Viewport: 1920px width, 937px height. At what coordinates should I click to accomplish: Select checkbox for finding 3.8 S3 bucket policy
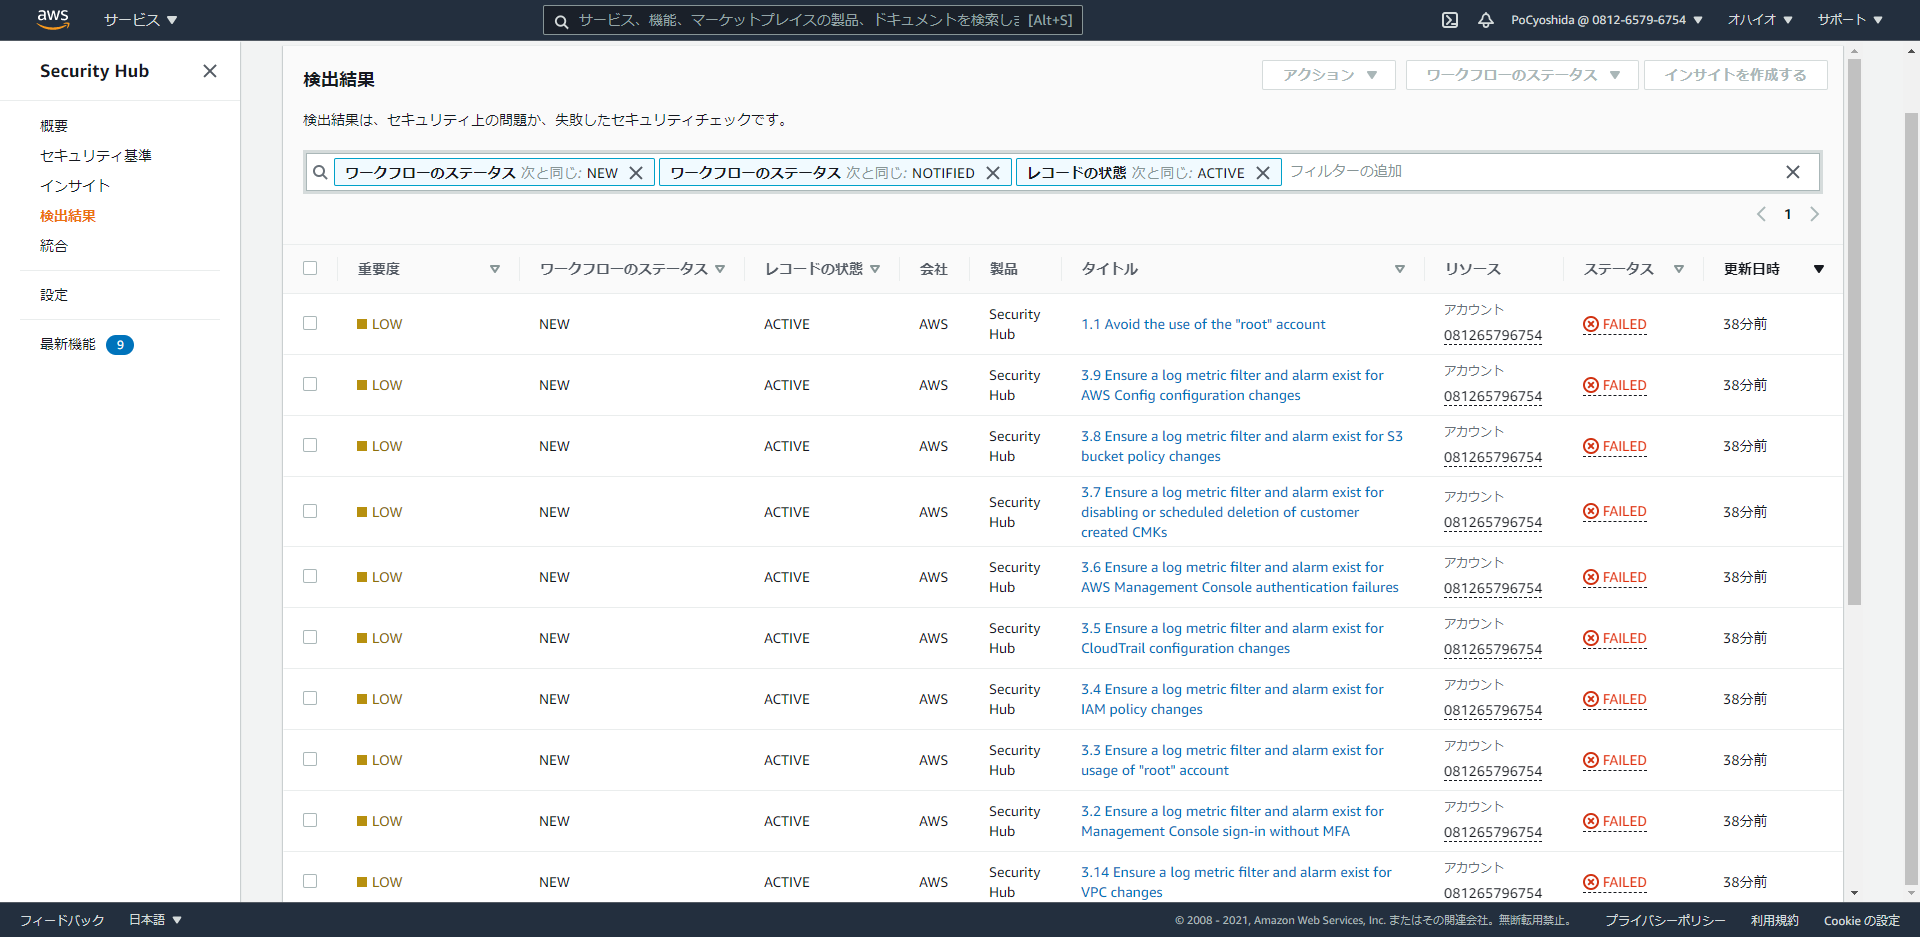pos(310,445)
